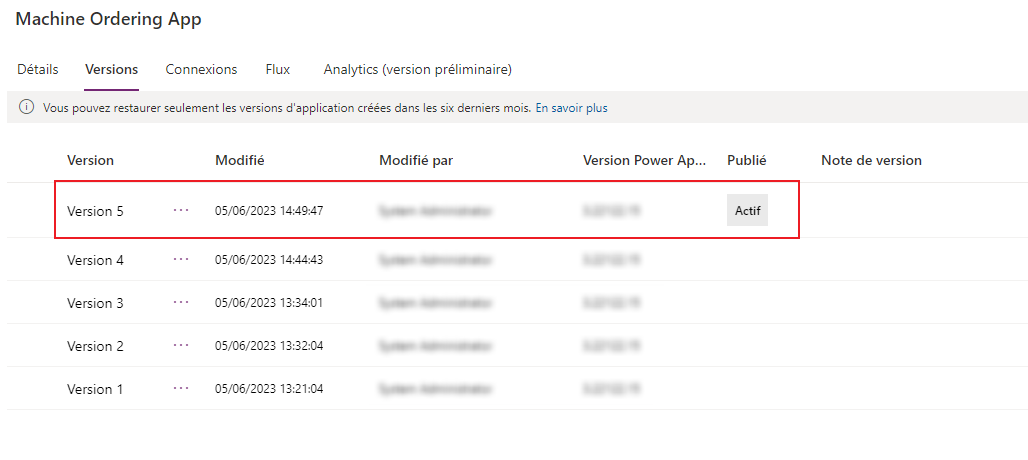This screenshot has width=1028, height=460.
Task: Click the Note de version column header
Action: [x=871, y=161]
